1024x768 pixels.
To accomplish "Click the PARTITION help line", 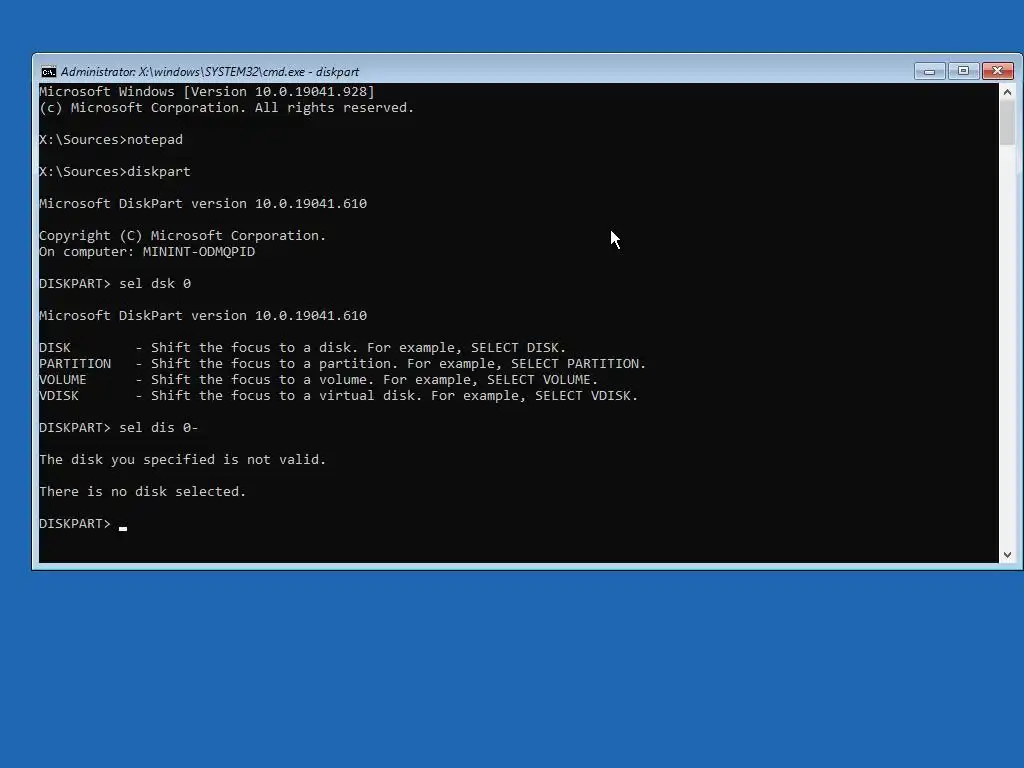I will (343, 364).
